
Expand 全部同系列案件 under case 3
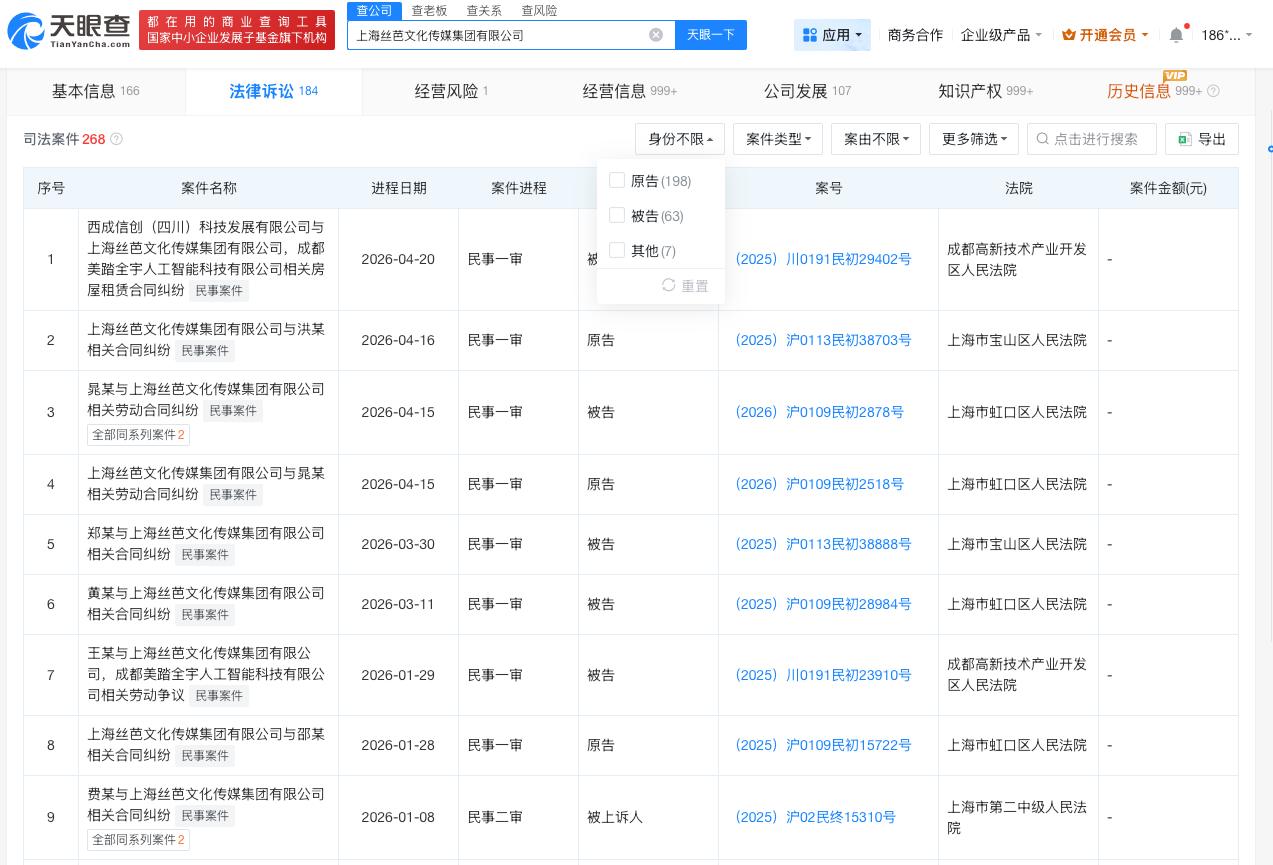138,434
